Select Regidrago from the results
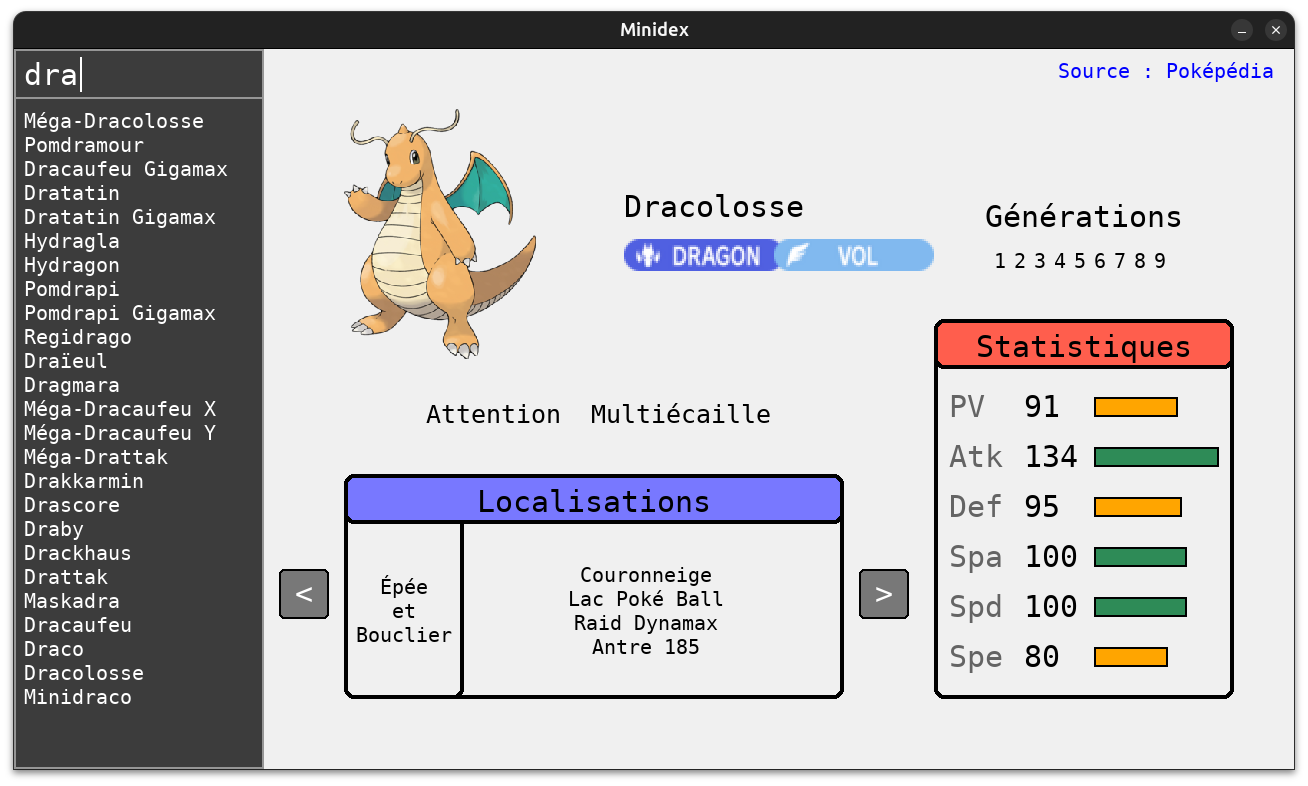The width and height of the screenshot is (1308, 786). [x=78, y=337]
